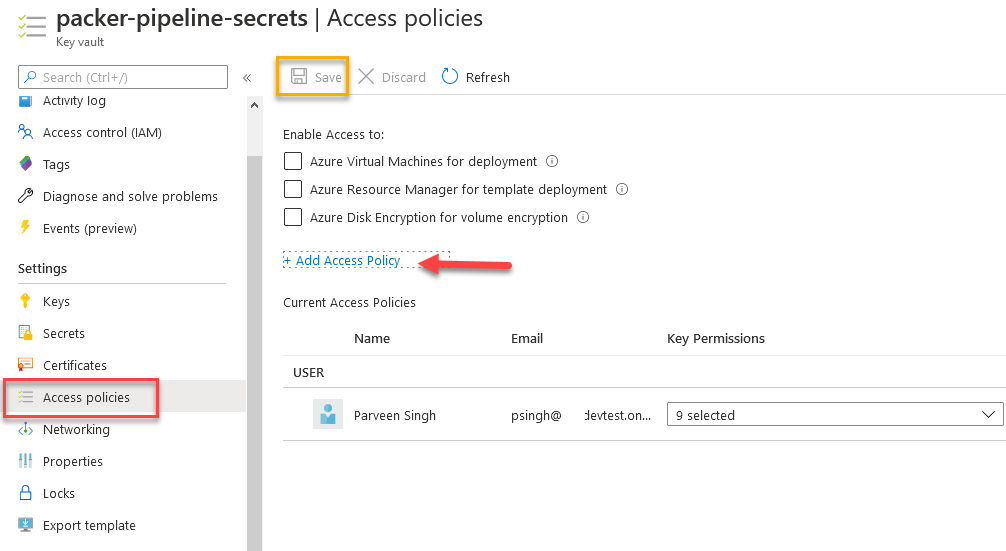Enable Azure Virtual Machines for deployment
The width and height of the screenshot is (1006, 551).
[293, 161]
